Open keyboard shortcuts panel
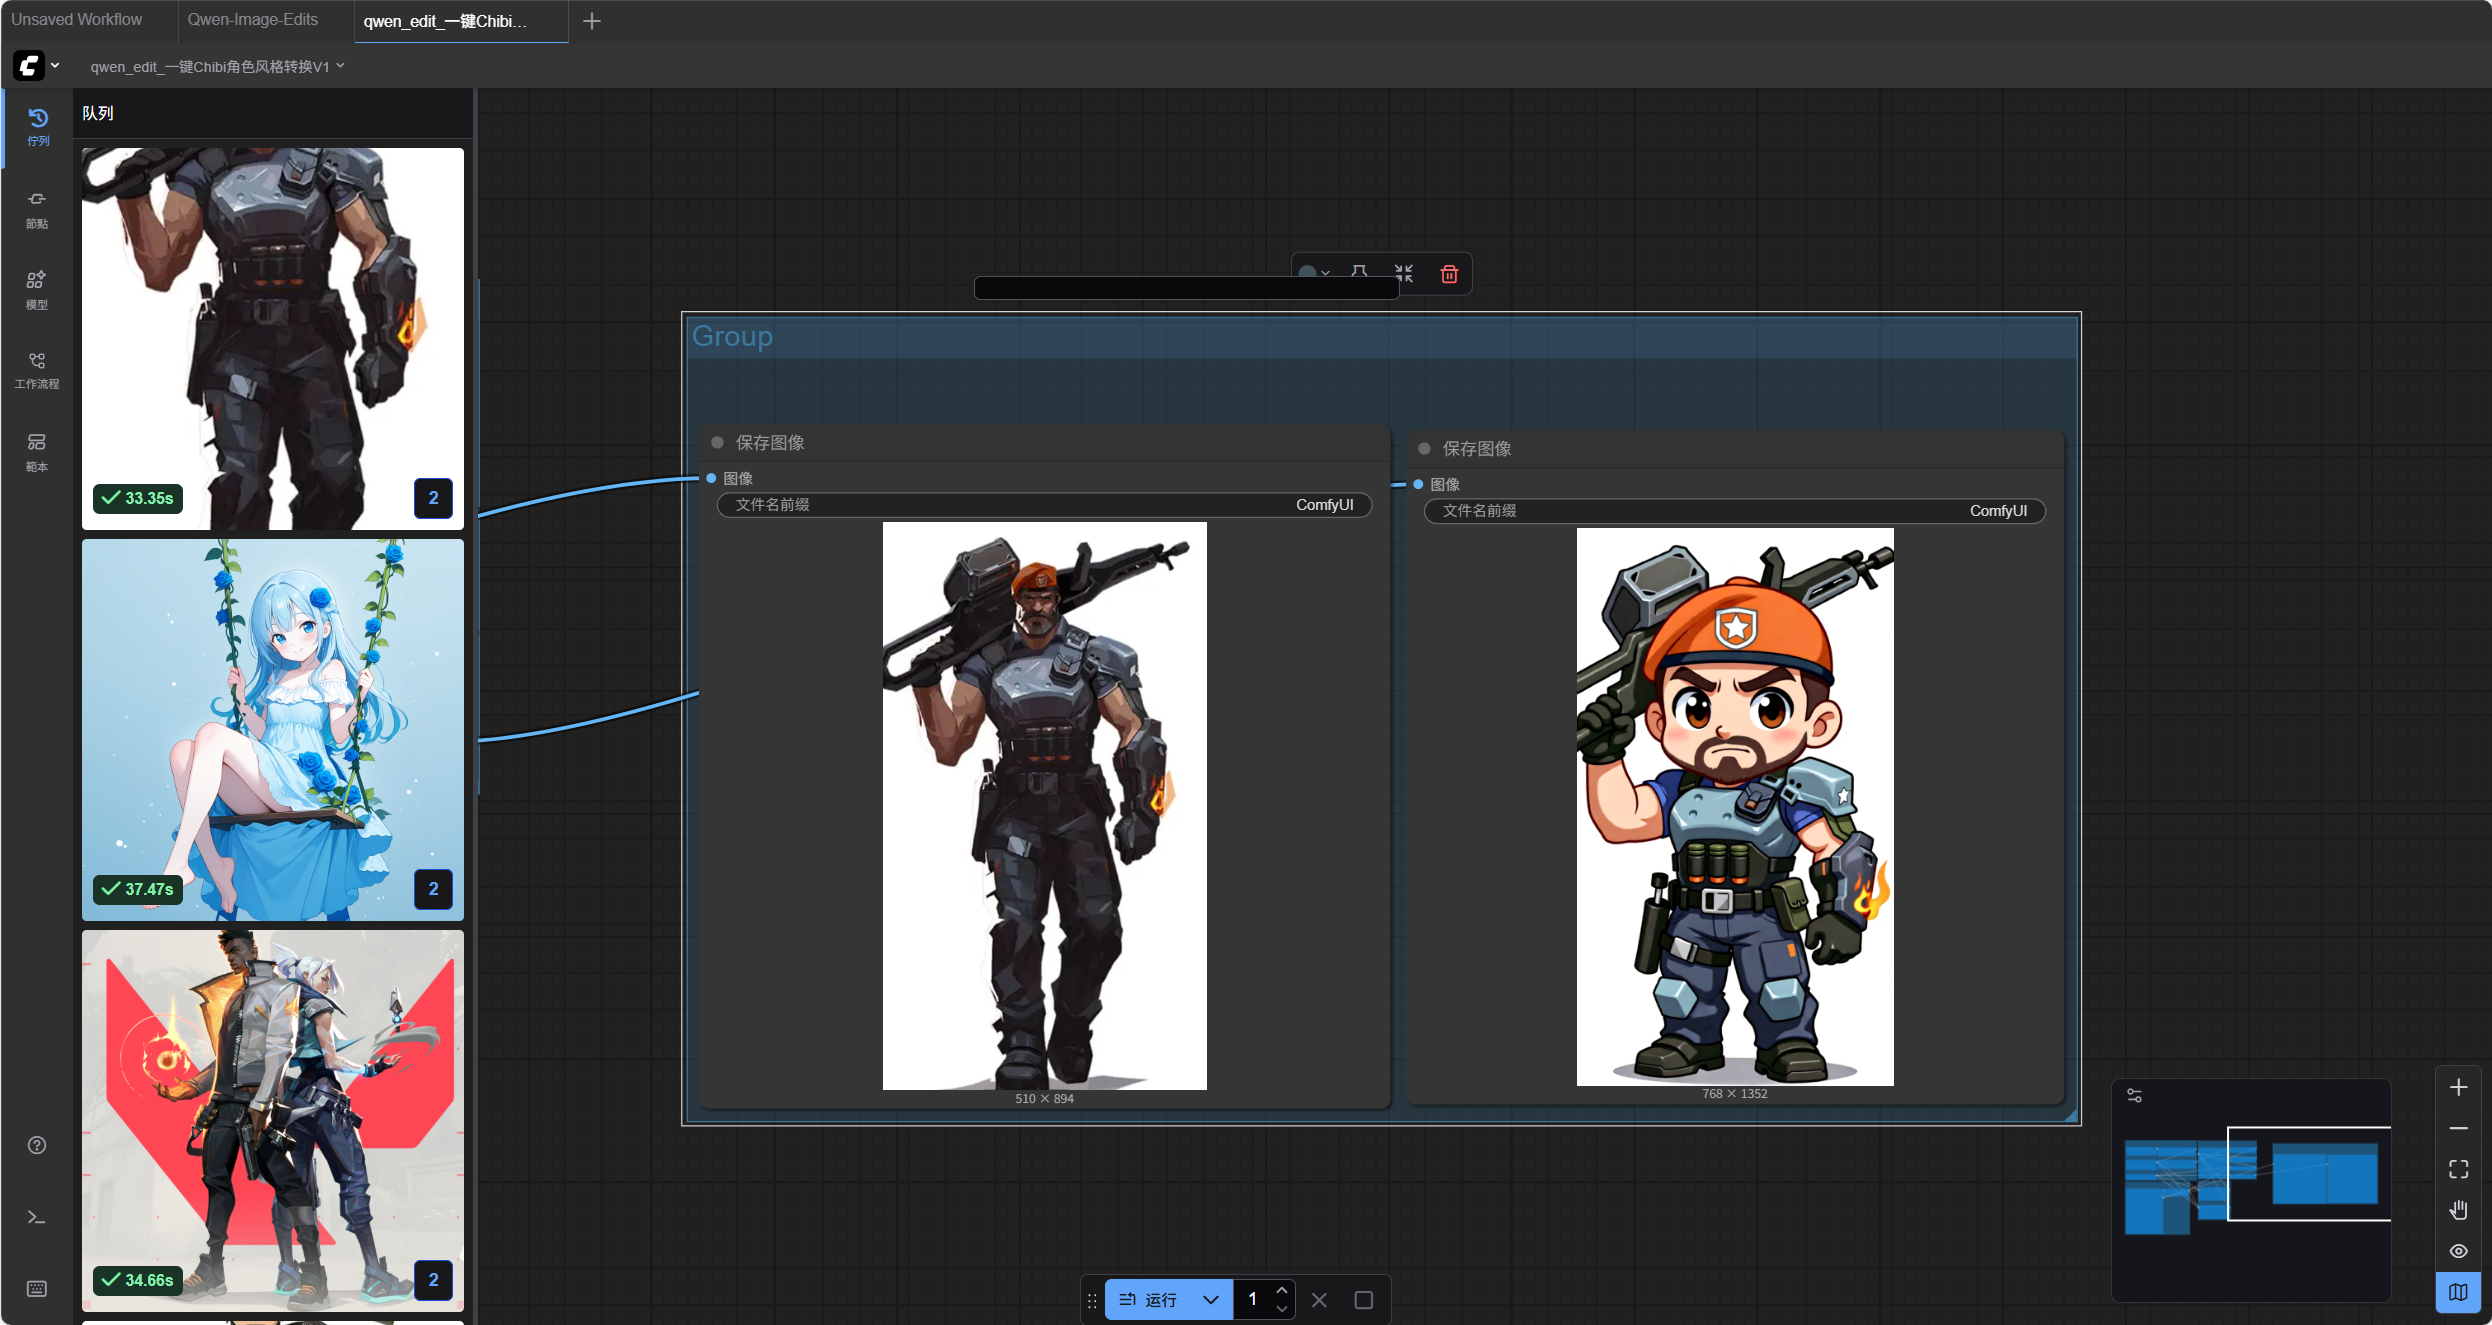The image size is (2492, 1325). coord(37,1288)
